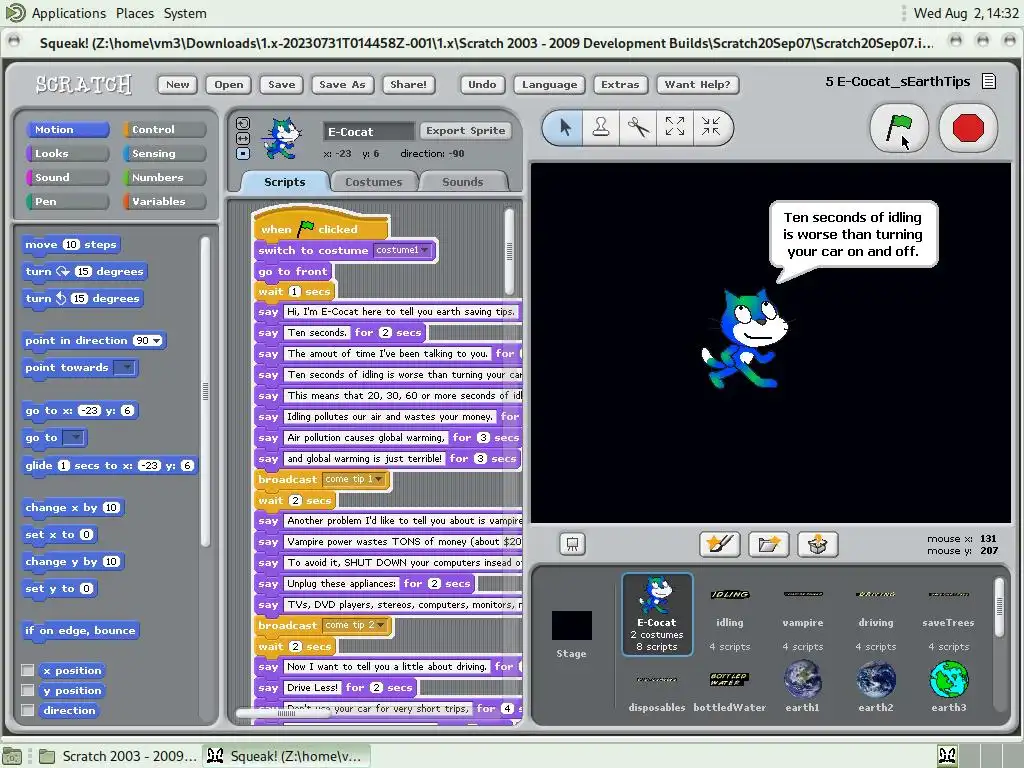Open the point in direction 90 dropdown
Viewport: 1024px width, 768px height.
tap(157, 340)
